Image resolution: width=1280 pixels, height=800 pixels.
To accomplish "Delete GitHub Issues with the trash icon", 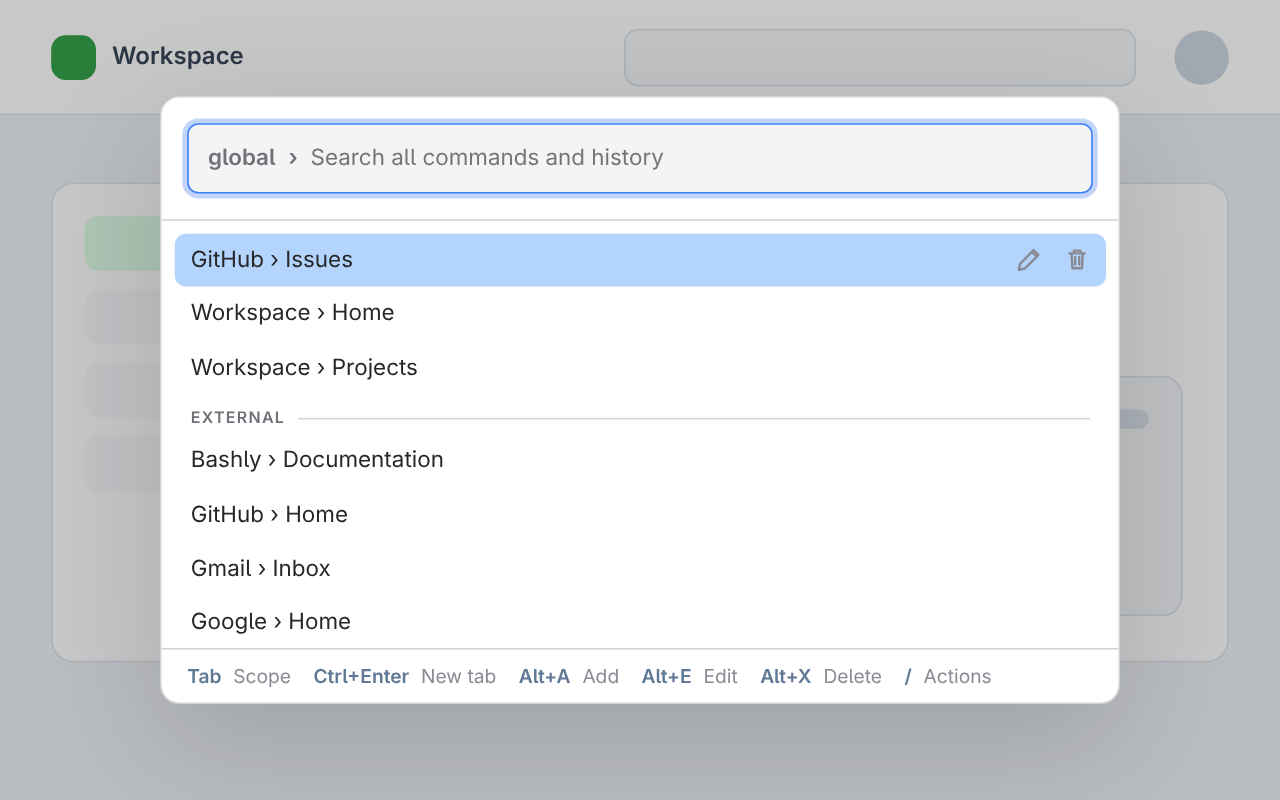I will [1077, 260].
